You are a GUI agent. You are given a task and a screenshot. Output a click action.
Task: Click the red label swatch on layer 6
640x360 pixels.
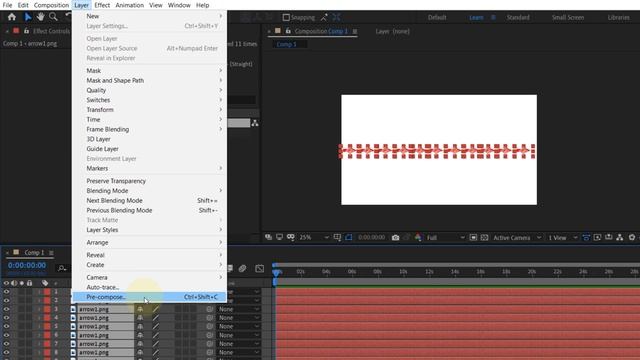coord(47,335)
